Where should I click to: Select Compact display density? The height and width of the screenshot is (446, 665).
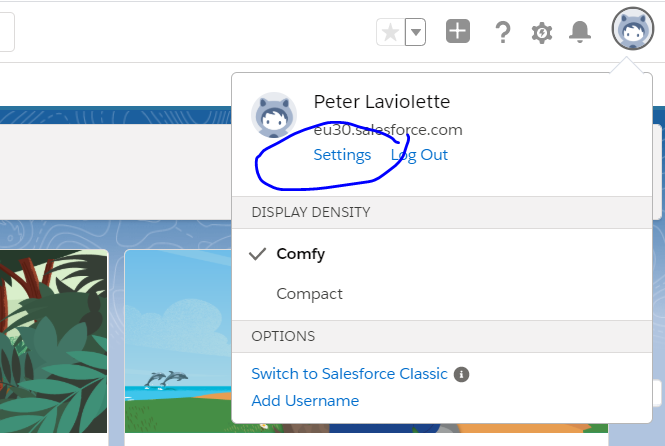(309, 294)
